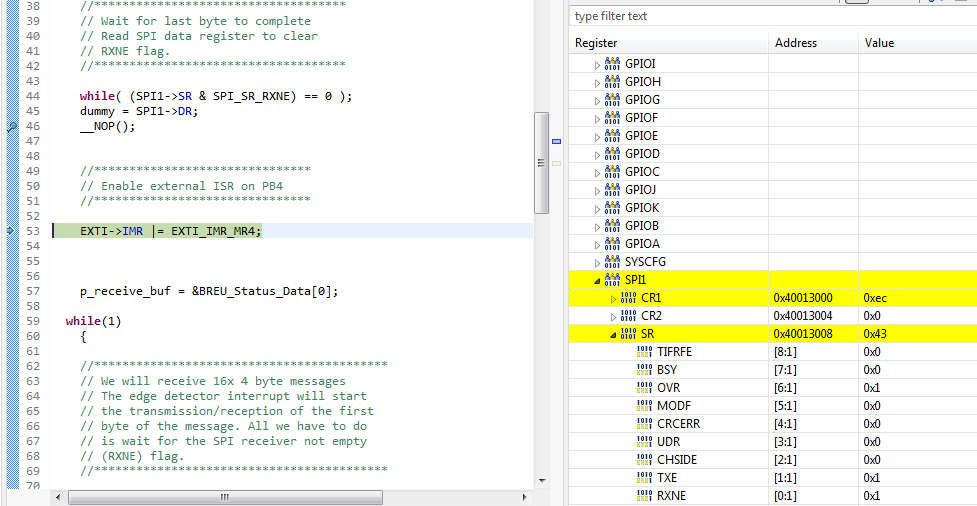977x506 pixels.
Task: Sort by the Value column header
Action: point(917,43)
